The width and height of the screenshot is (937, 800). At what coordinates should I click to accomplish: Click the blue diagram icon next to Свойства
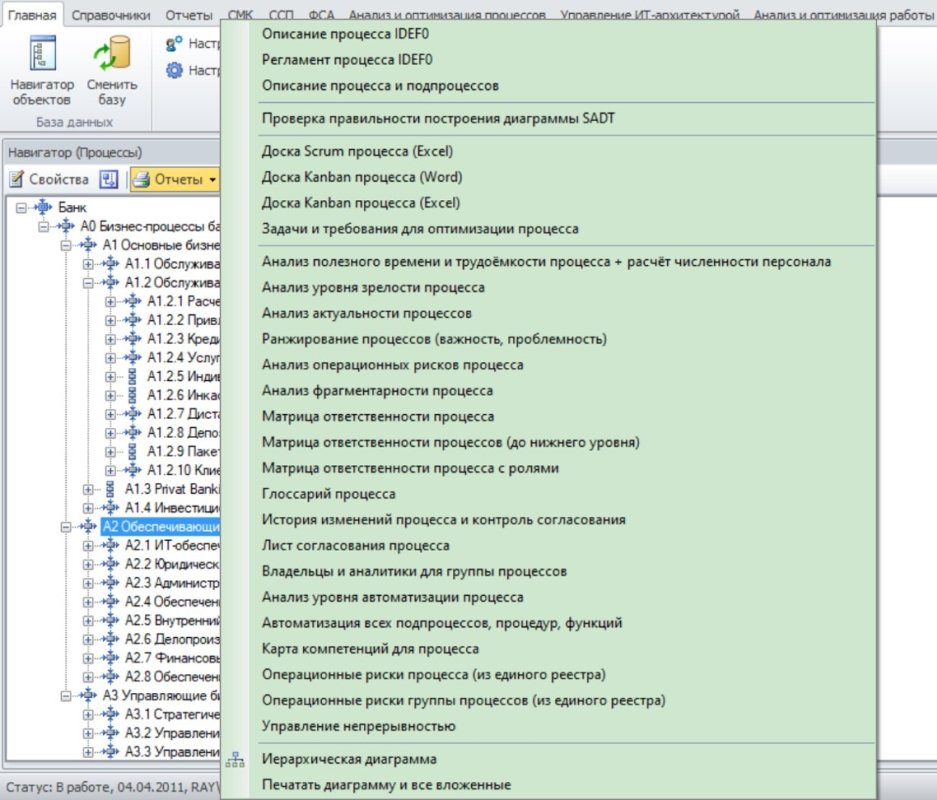click(109, 180)
